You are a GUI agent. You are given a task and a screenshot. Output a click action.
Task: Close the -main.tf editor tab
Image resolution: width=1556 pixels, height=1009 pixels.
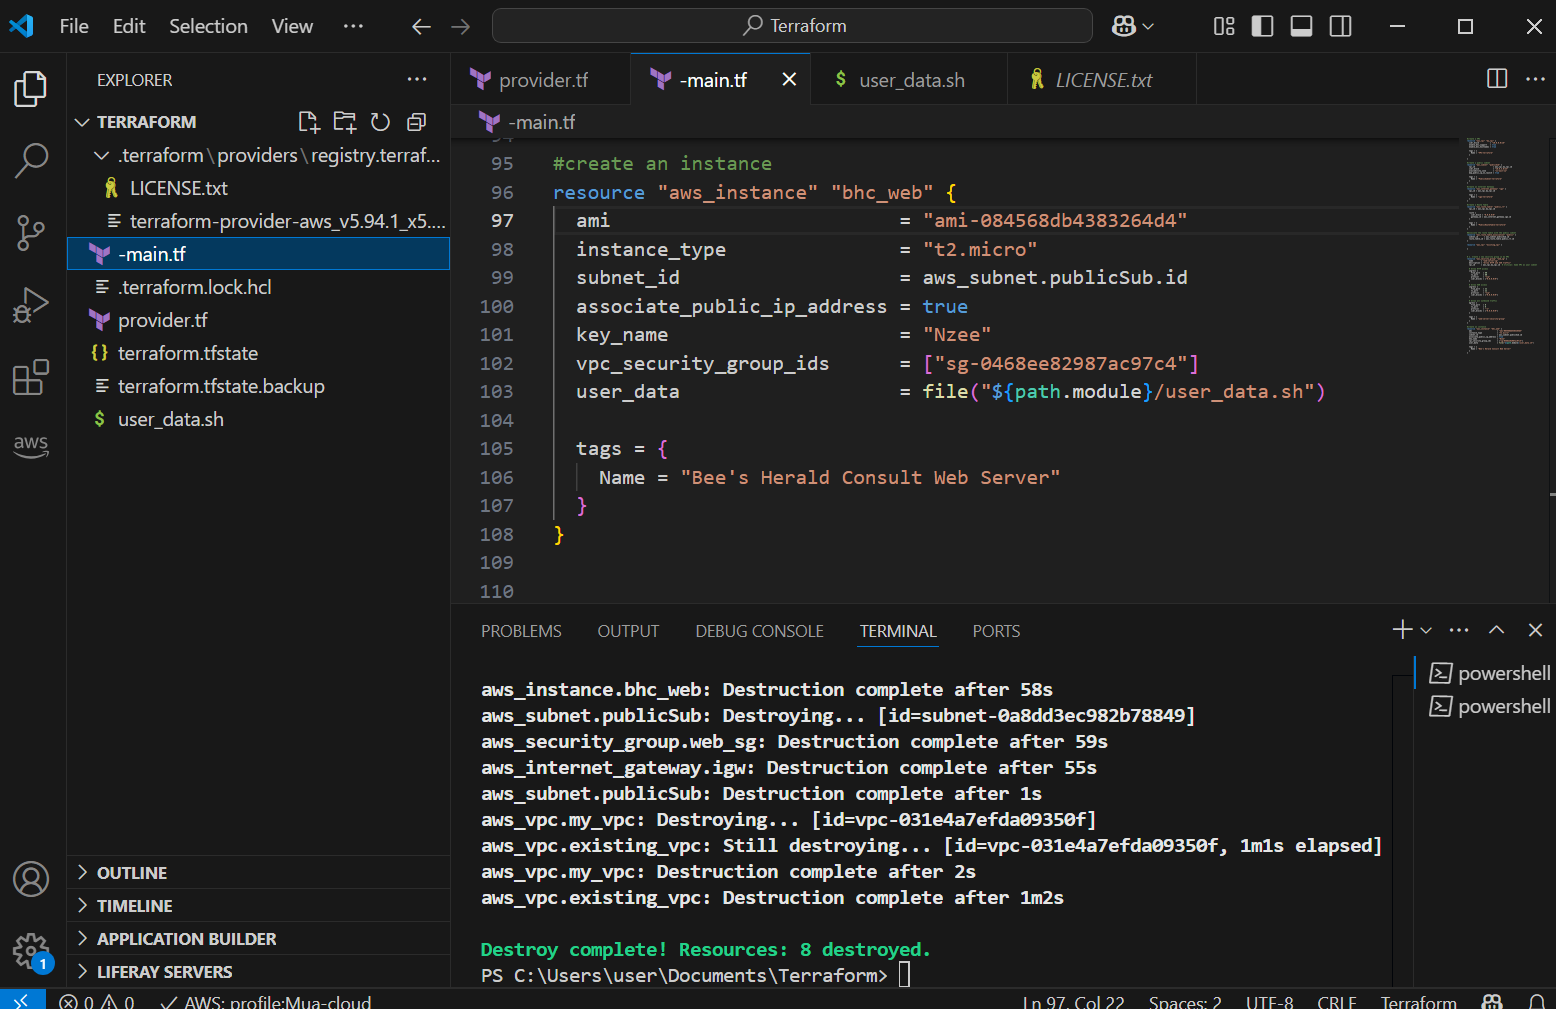click(789, 79)
